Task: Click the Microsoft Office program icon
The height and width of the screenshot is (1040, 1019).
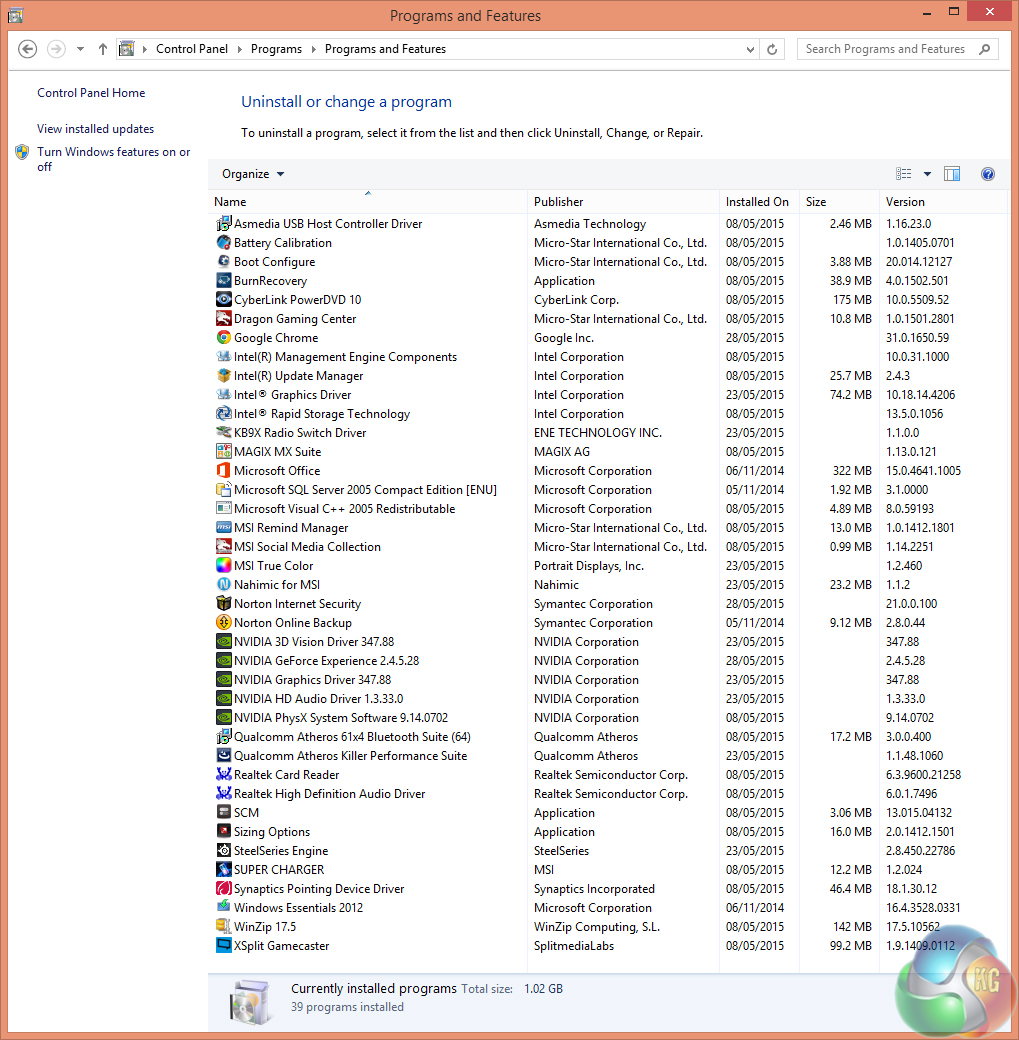Action: pos(224,471)
